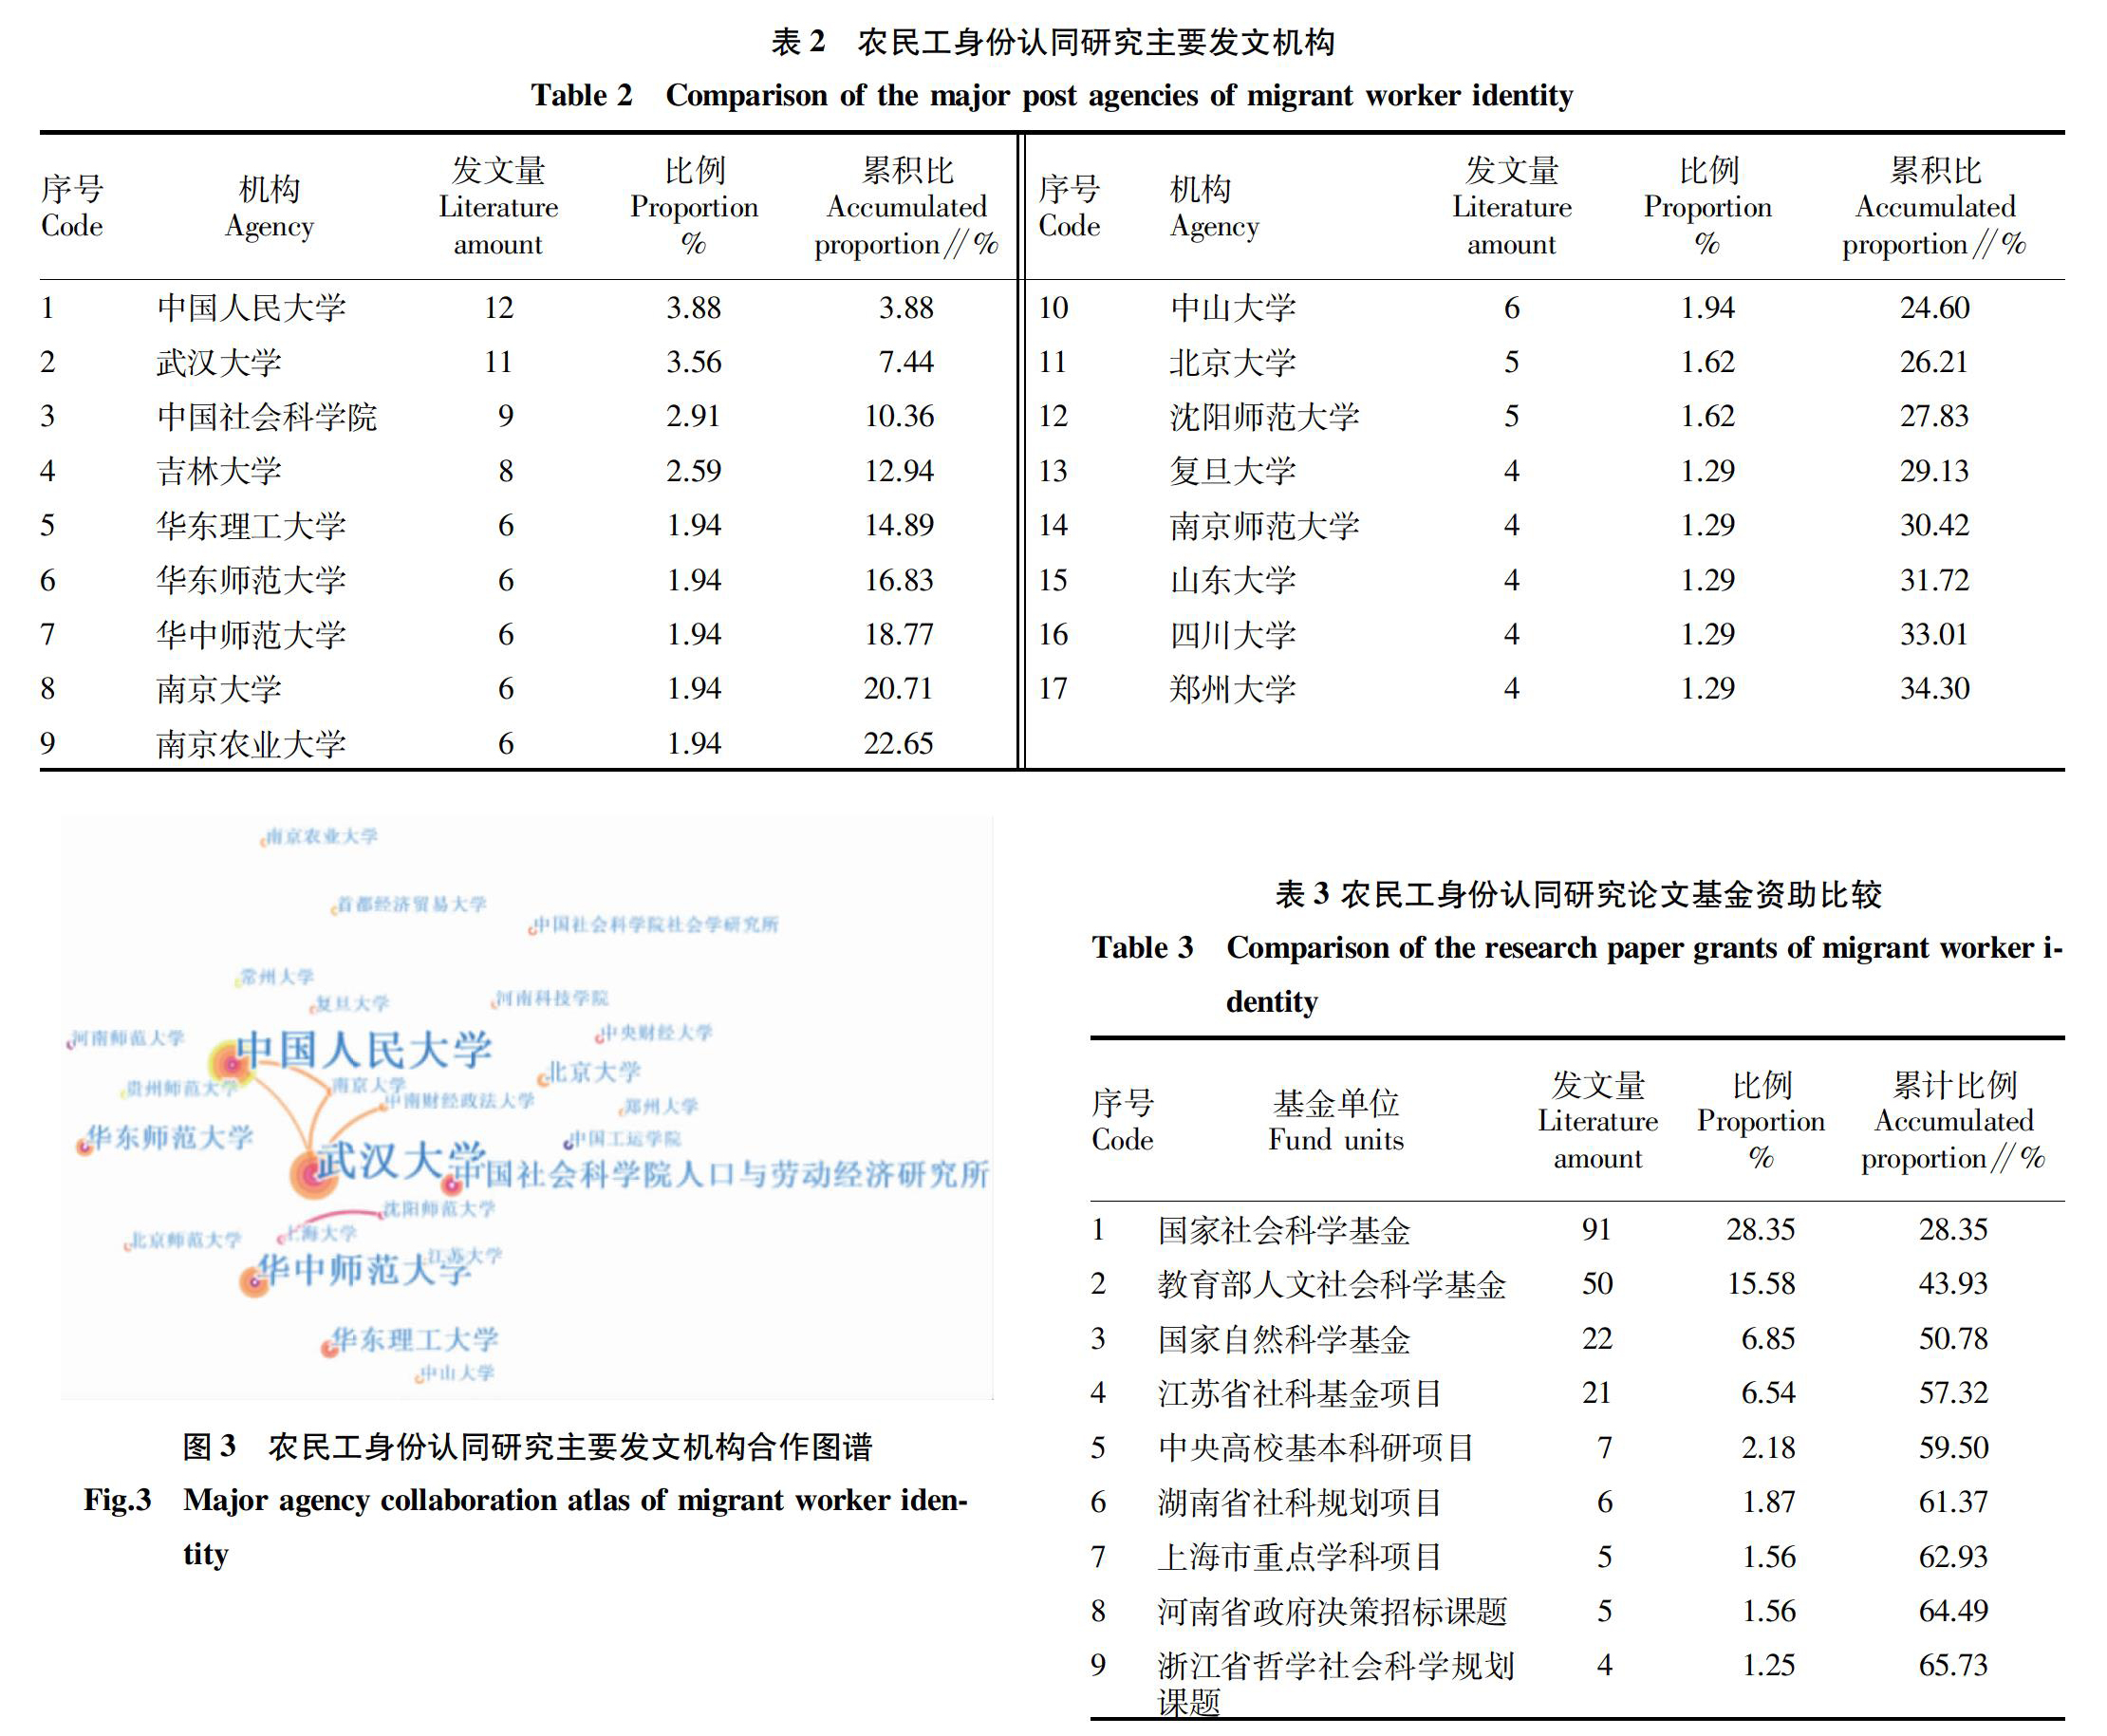Click 华东师范大学 in Table 2

(x=251, y=580)
